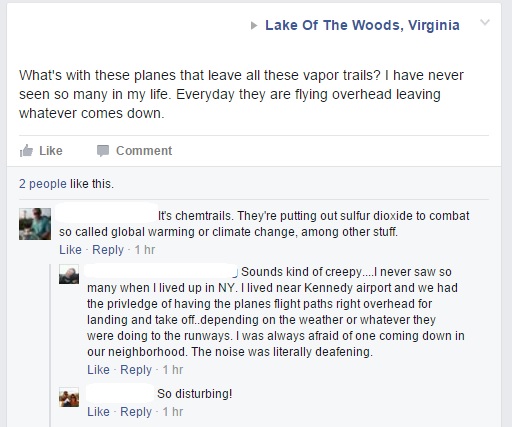Click Comment text under the post
Screen dimensions: 512x427
pos(144,151)
